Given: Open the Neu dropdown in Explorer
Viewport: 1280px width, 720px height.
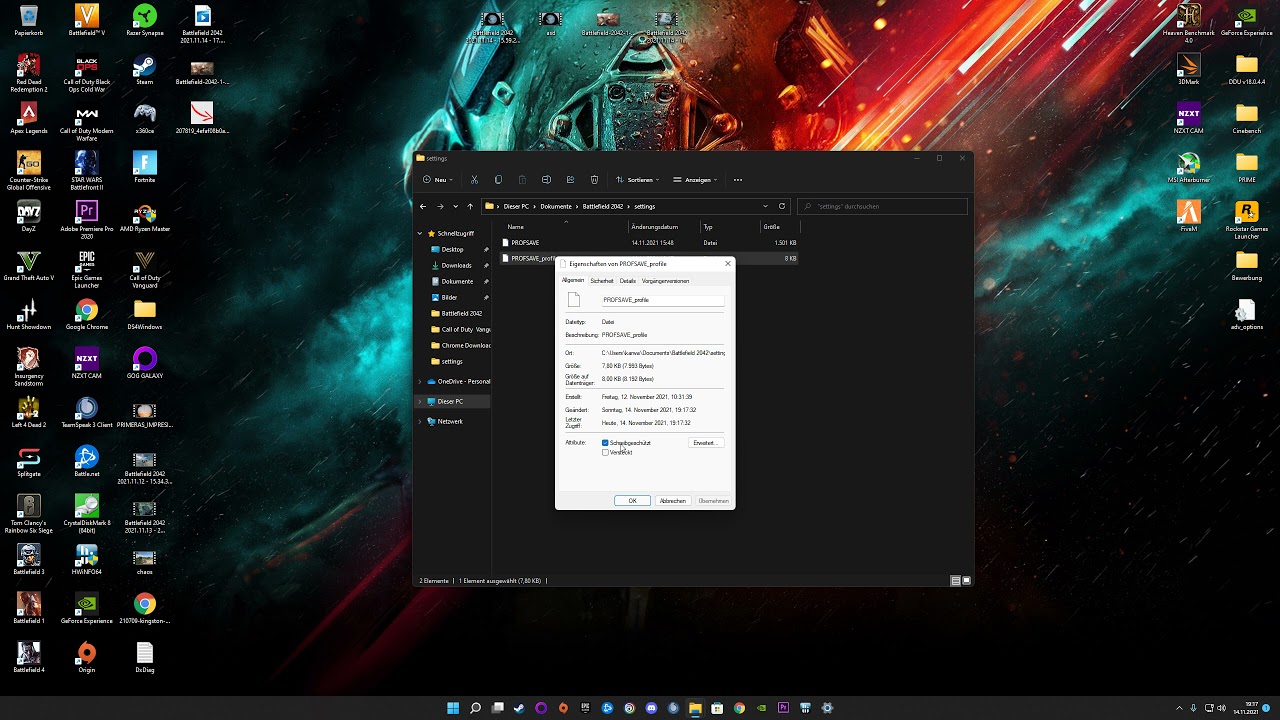Looking at the screenshot, I should click(x=437, y=180).
